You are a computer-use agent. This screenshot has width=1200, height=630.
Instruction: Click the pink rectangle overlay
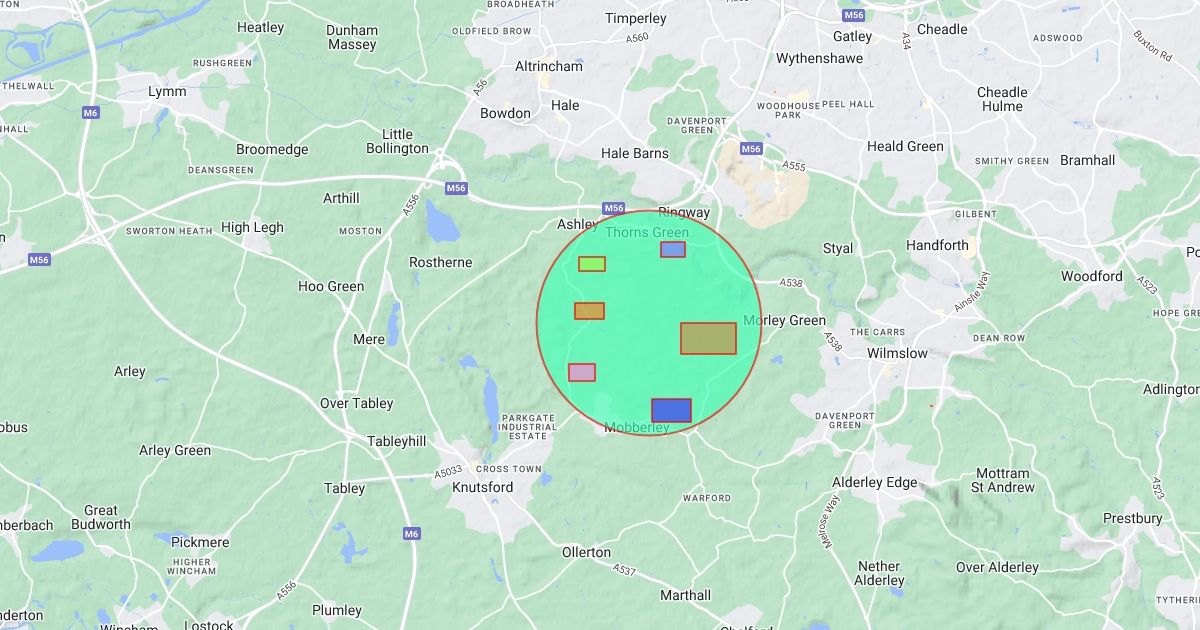click(x=582, y=372)
